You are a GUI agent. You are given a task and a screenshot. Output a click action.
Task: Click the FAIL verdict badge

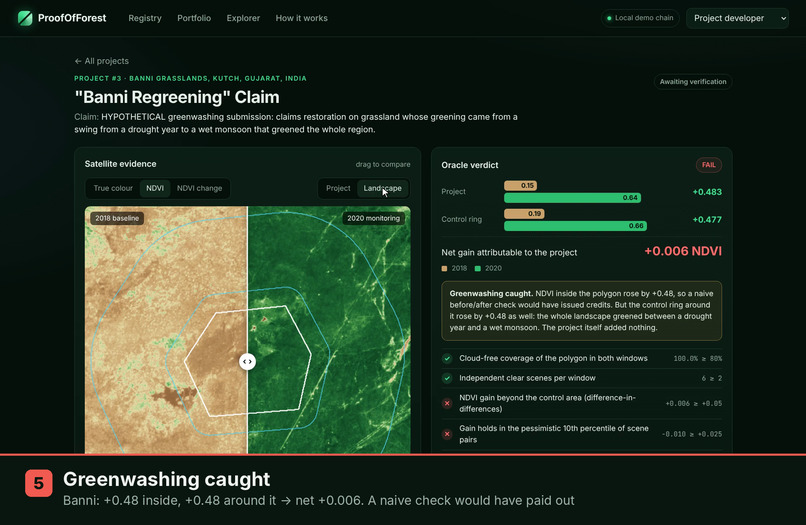[x=709, y=165]
